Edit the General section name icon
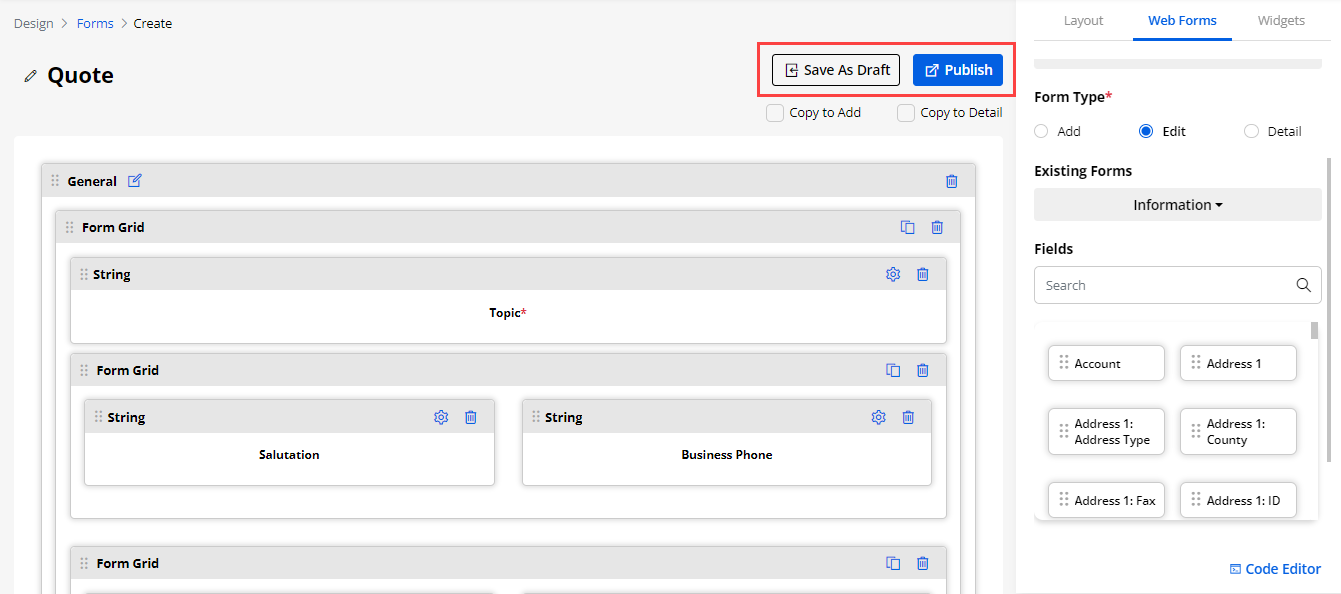Image resolution: width=1341 pixels, height=594 pixels. 135,181
